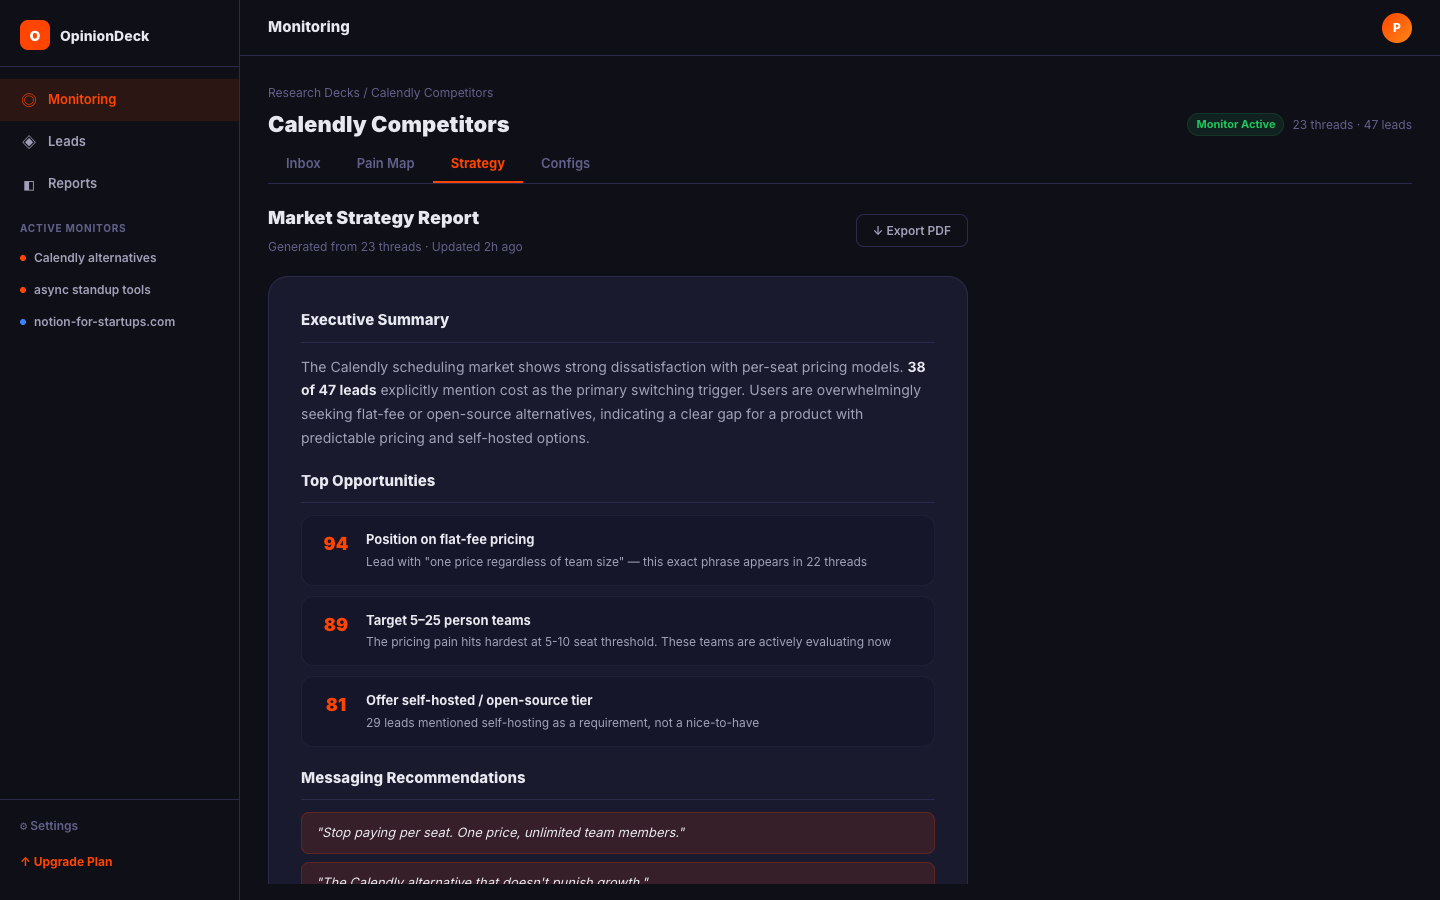Click the download arrow inside Export PDF

tap(877, 230)
